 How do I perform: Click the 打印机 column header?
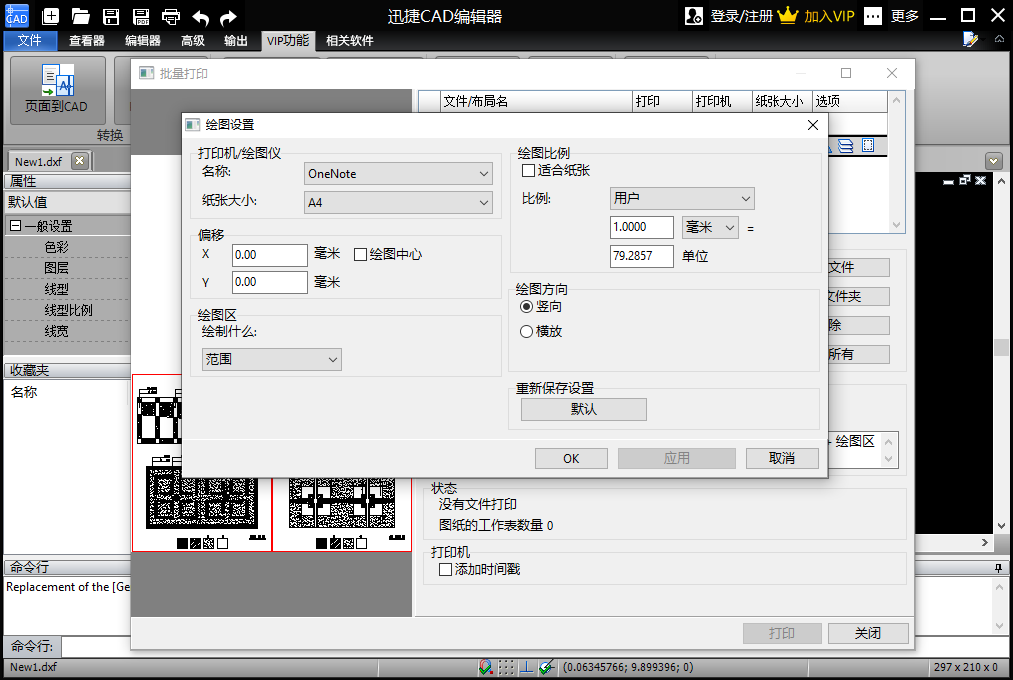pyautogui.click(x=722, y=101)
